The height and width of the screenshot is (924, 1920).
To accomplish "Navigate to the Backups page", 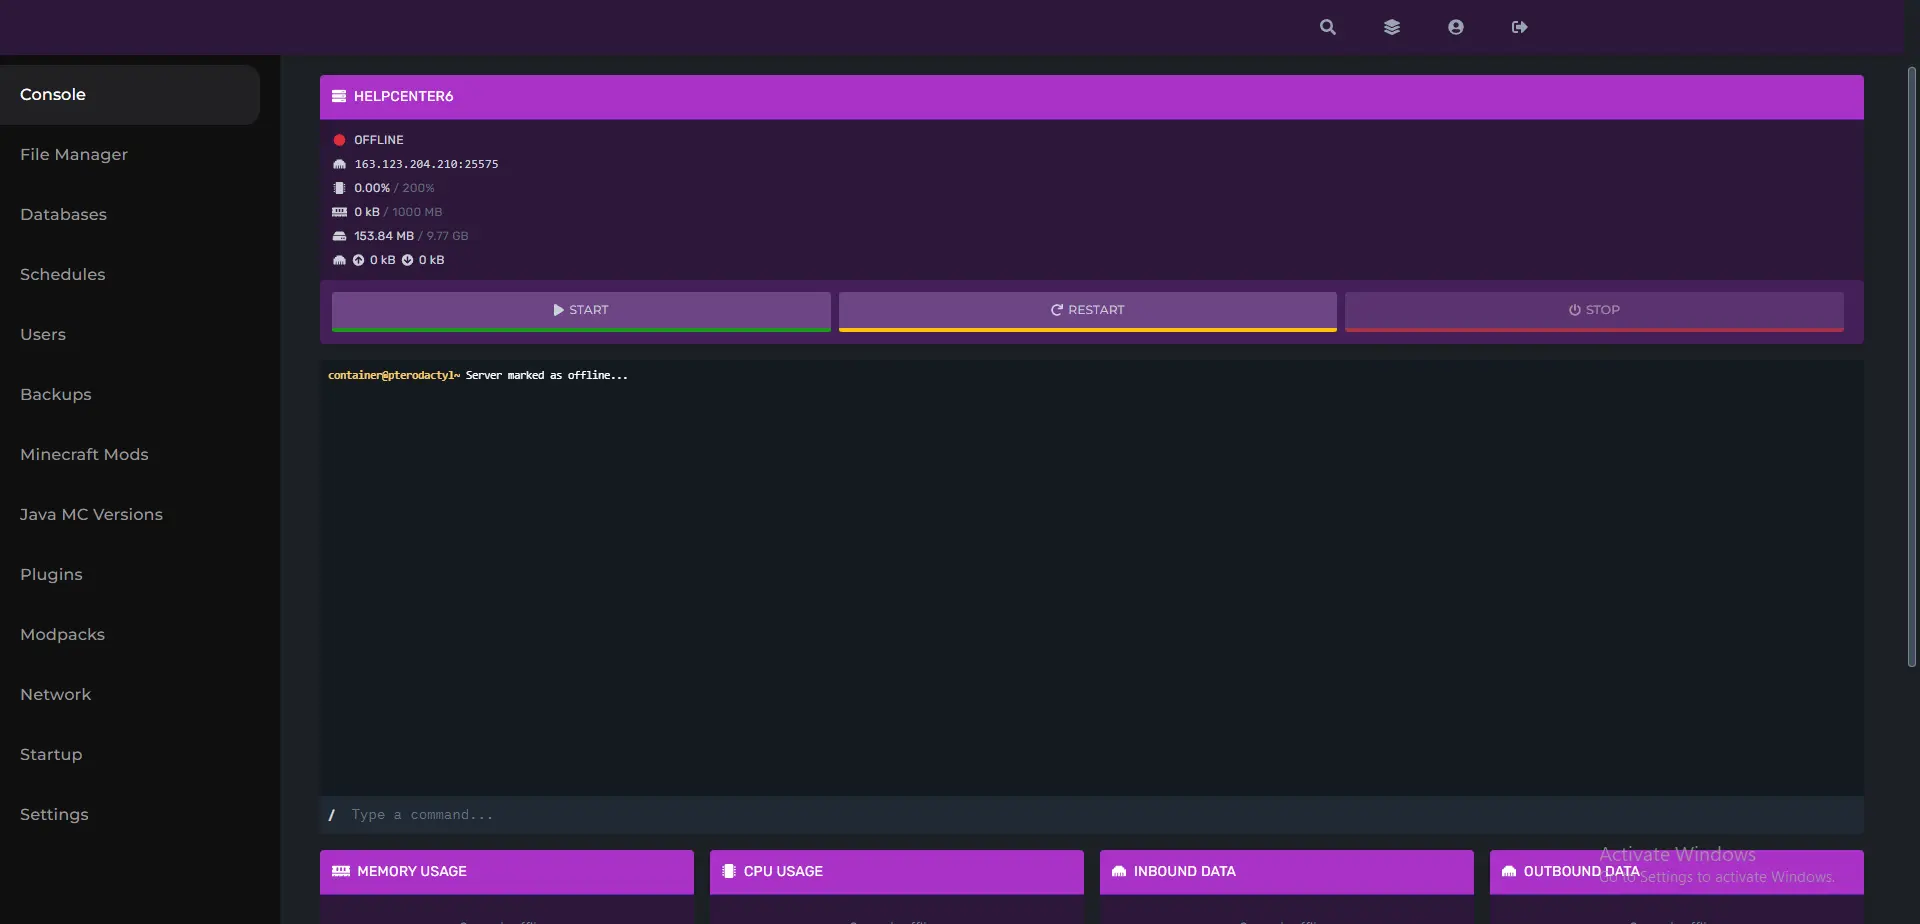I will 55,394.
